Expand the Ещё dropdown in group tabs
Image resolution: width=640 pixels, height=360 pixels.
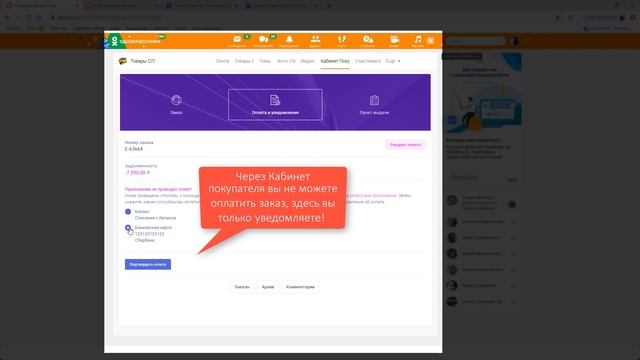pos(393,61)
